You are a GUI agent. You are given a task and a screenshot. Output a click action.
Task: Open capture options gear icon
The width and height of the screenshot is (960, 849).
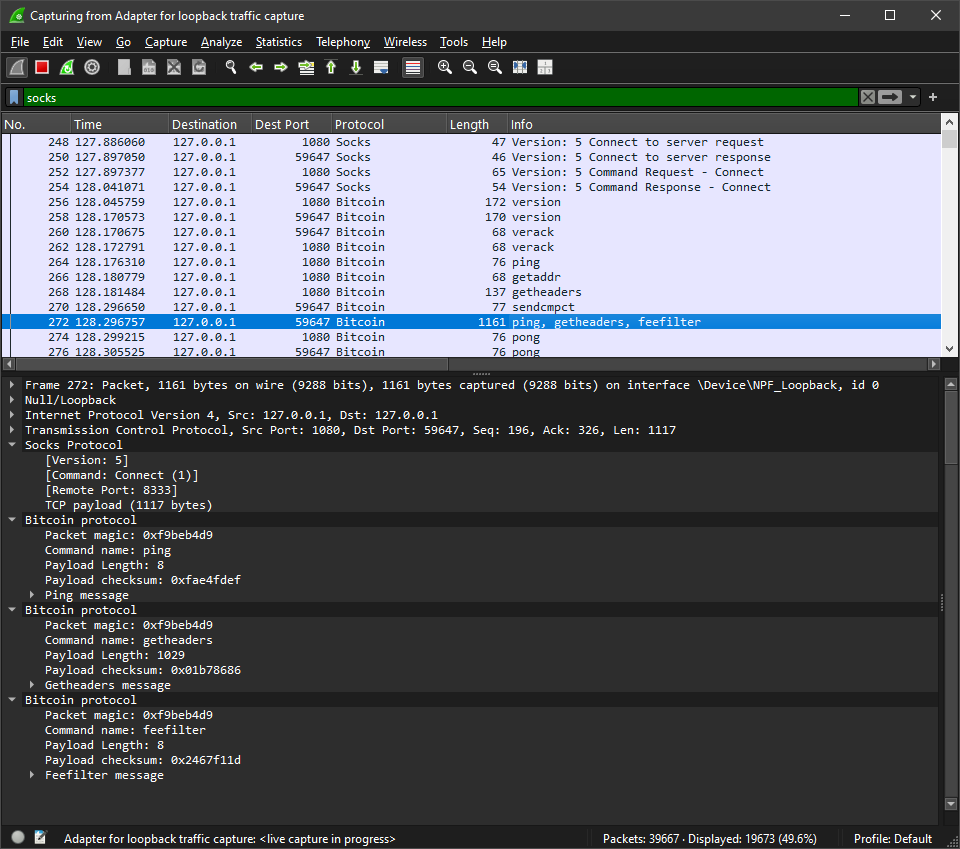[92, 67]
